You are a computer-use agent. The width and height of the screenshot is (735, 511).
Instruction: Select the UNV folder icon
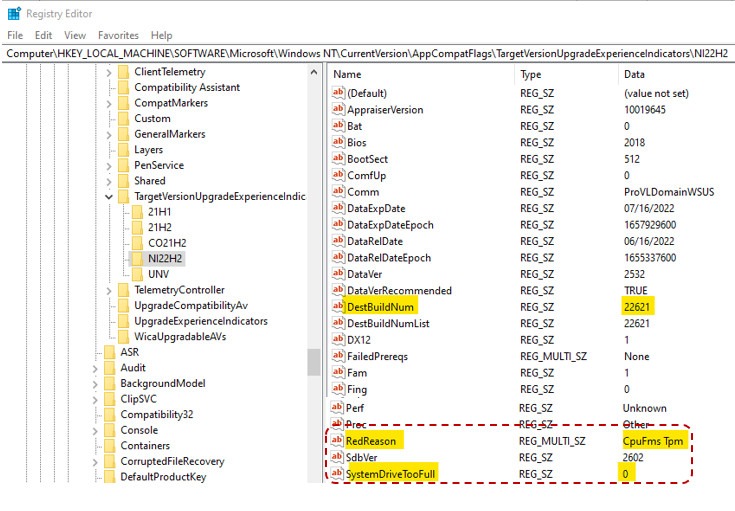(x=137, y=274)
